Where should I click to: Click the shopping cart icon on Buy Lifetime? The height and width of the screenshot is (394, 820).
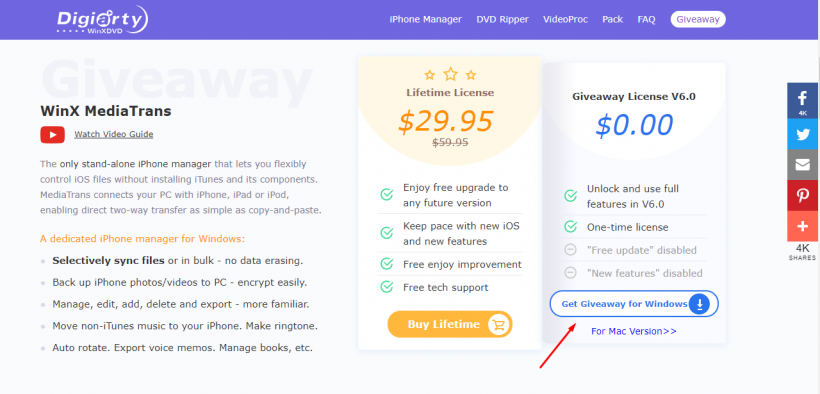pos(498,324)
